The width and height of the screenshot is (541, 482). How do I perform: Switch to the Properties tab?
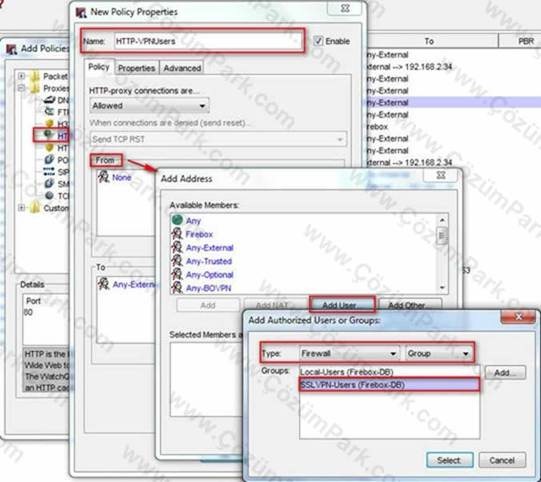137,68
